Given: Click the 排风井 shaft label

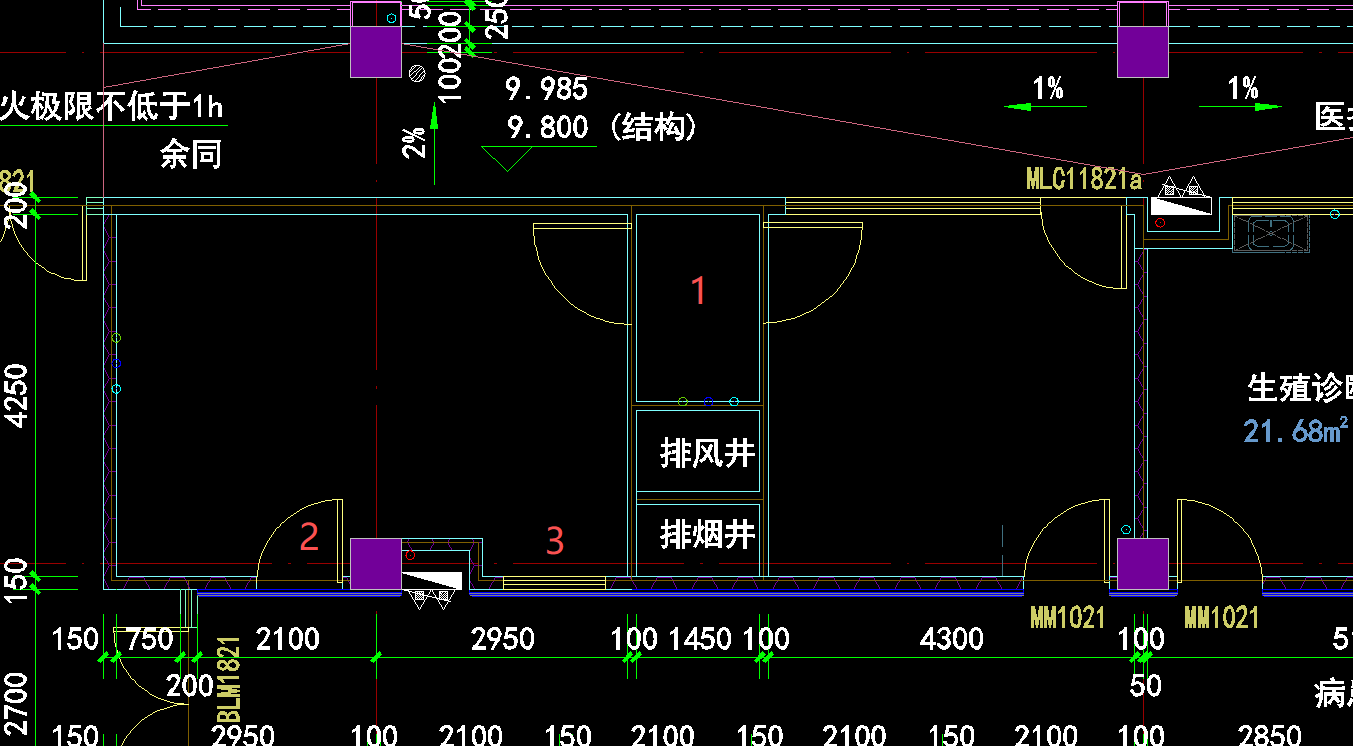Looking at the screenshot, I should [x=707, y=454].
